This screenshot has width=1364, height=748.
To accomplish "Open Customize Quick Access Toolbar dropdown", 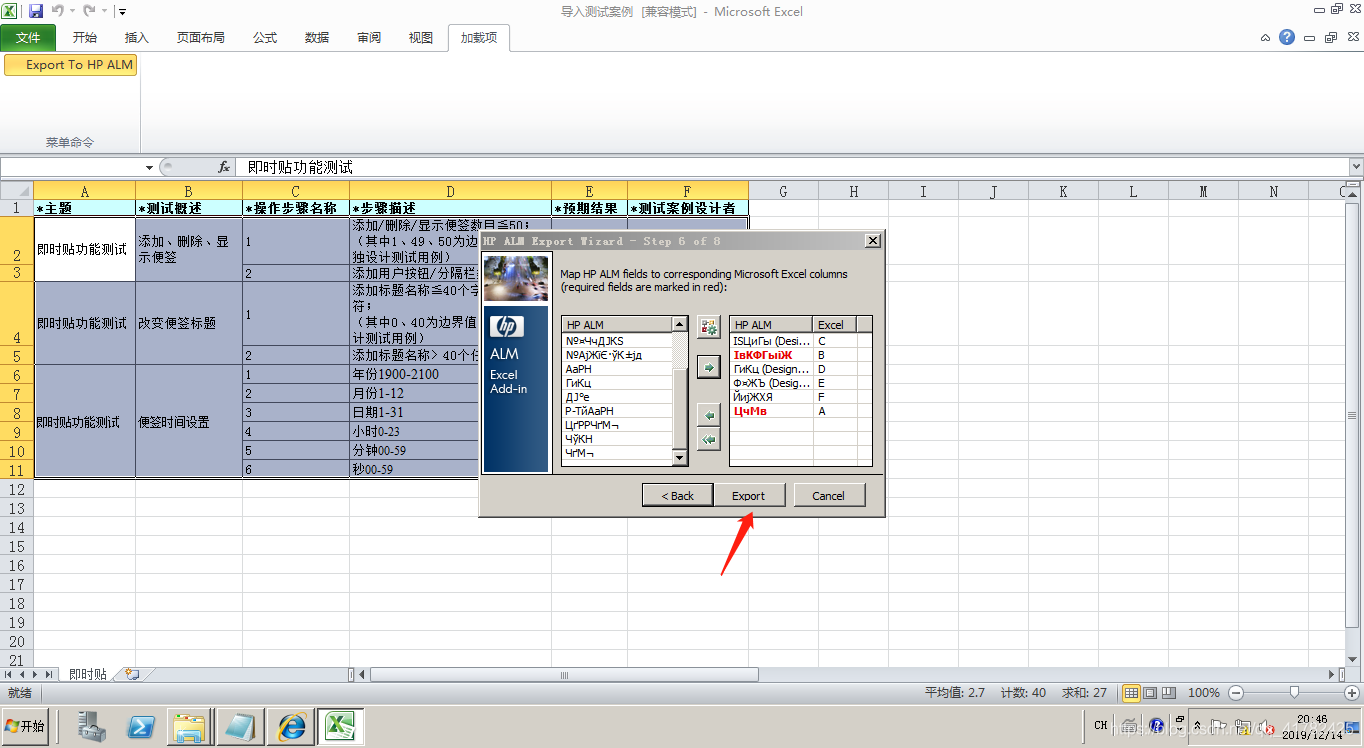I will tap(122, 12).
